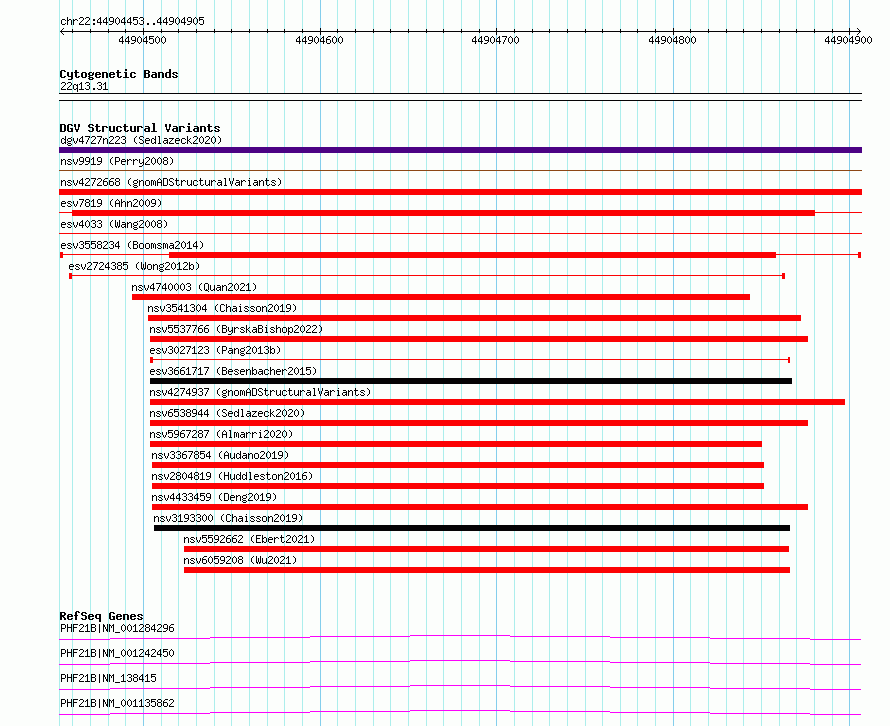This screenshot has width=890, height=726.
Task: Open PHF21B|NM_001284296 gene label
Action: tap(117, 628)
